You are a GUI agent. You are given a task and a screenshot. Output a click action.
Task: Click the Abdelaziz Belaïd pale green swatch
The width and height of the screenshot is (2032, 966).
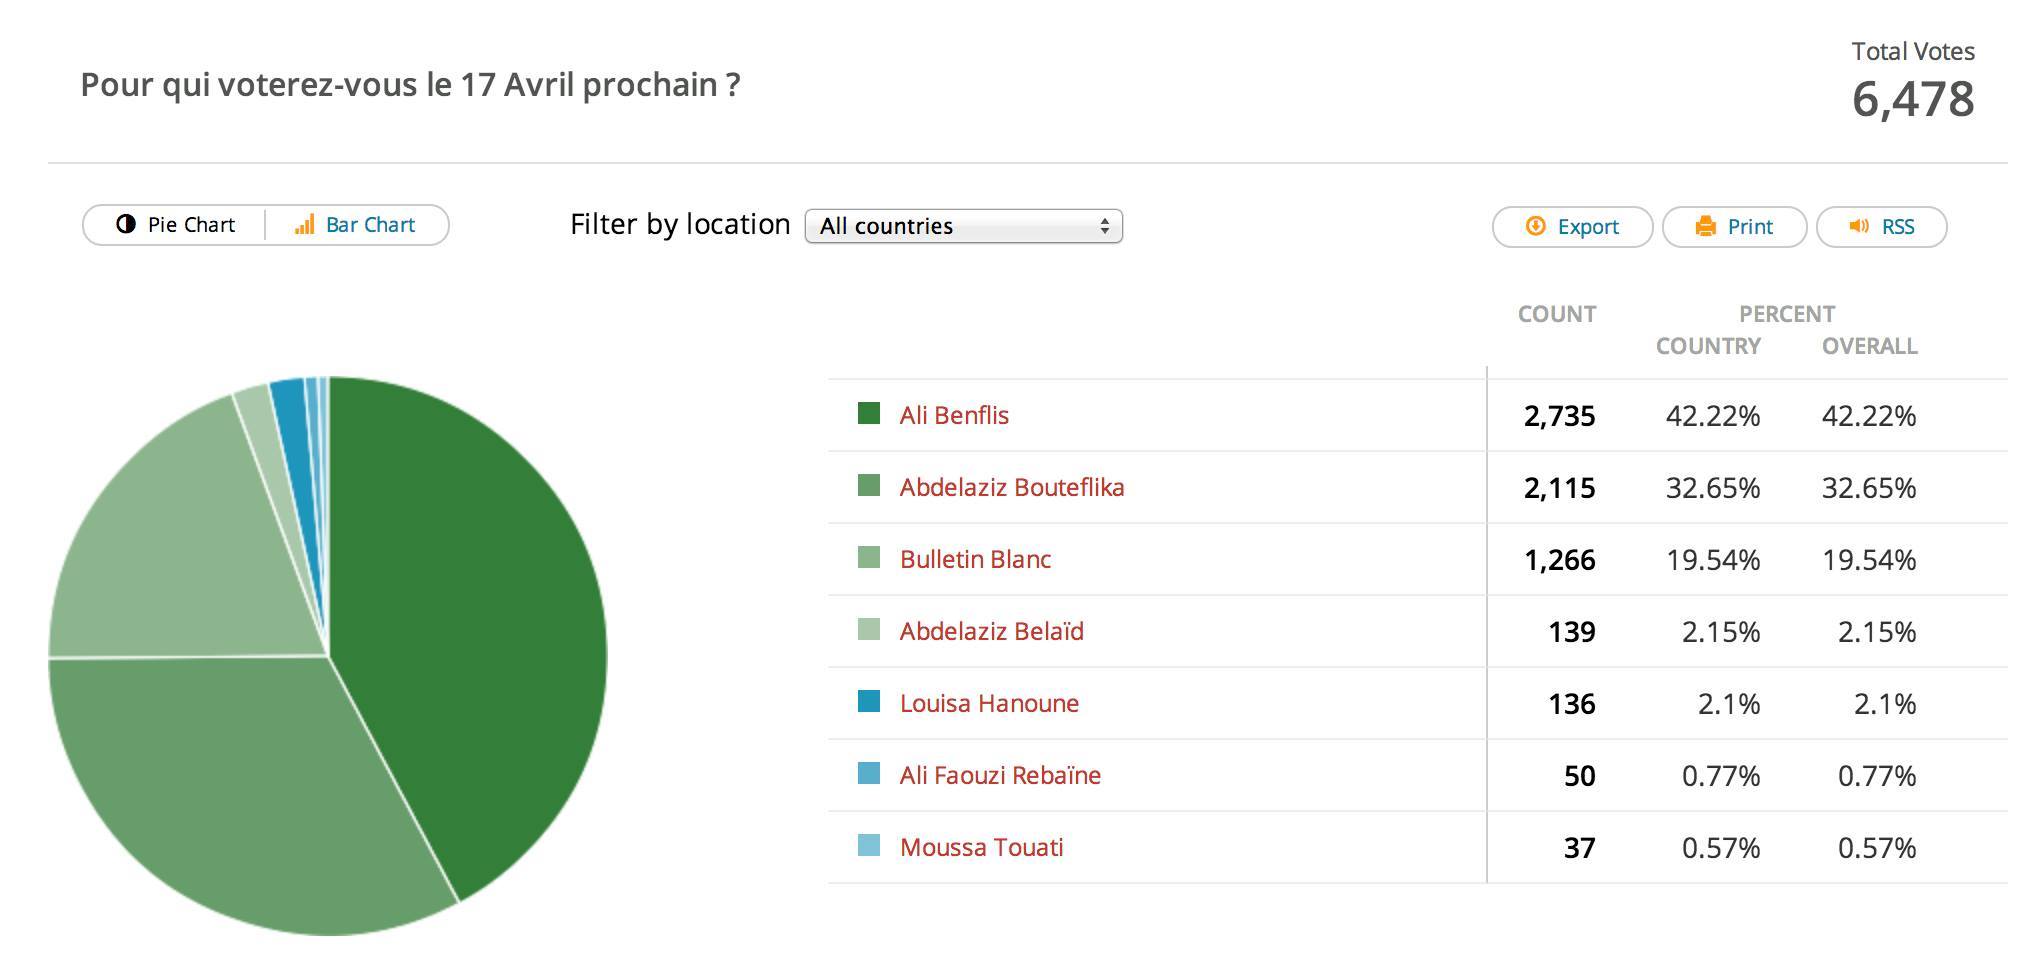click(x=869, y=629)
